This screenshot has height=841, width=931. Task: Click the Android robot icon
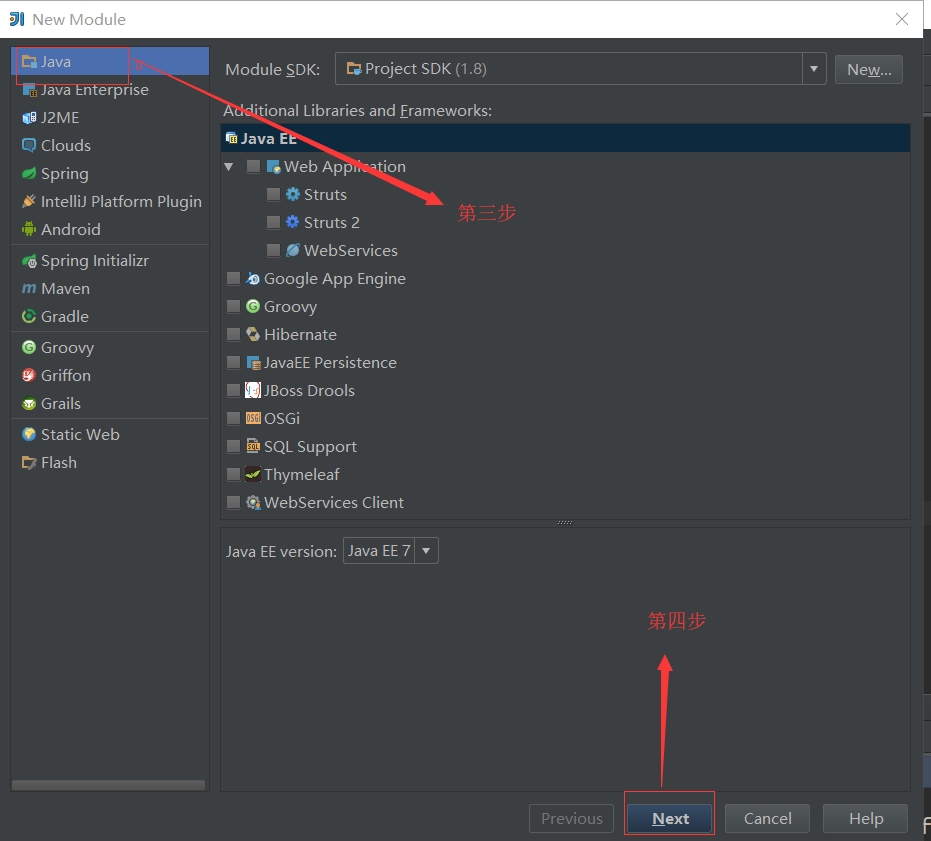[x=29, y=229]
